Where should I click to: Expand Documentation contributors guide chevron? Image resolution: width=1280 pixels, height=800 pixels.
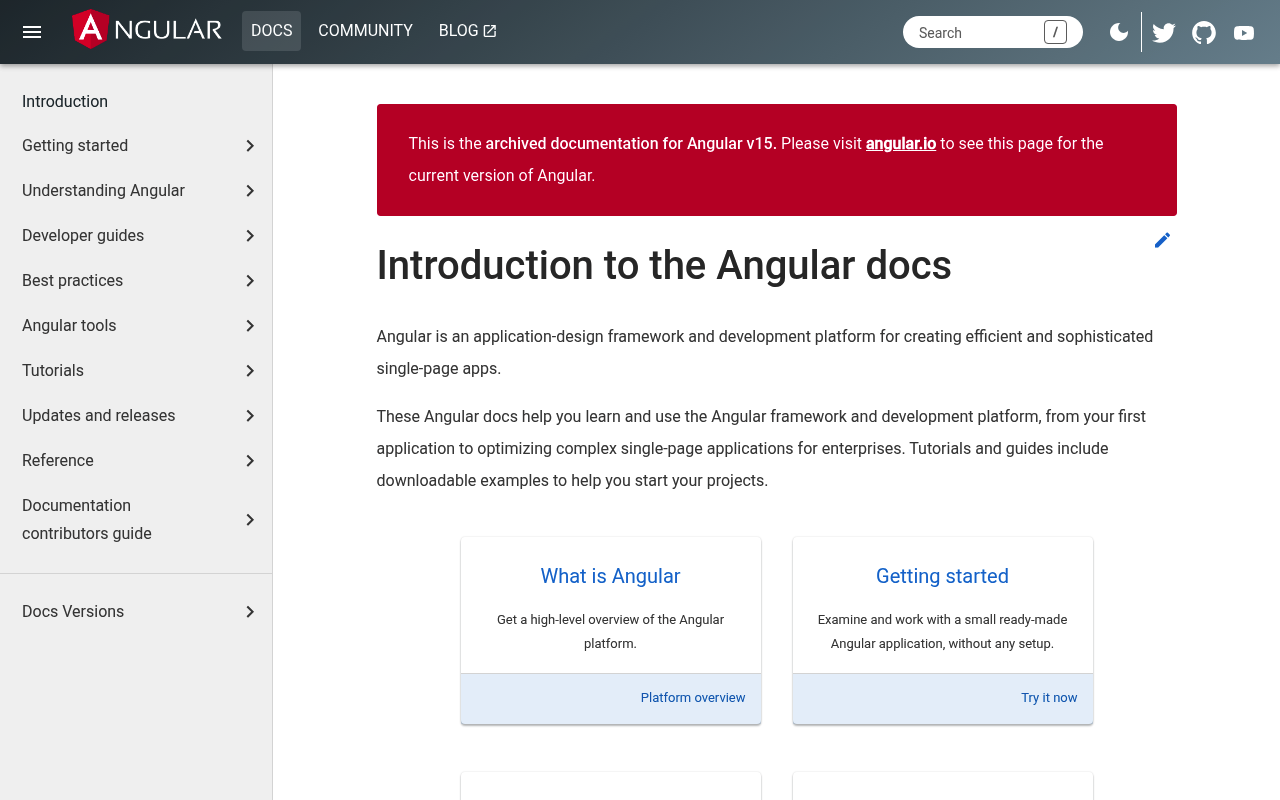(x=250, y=520)
